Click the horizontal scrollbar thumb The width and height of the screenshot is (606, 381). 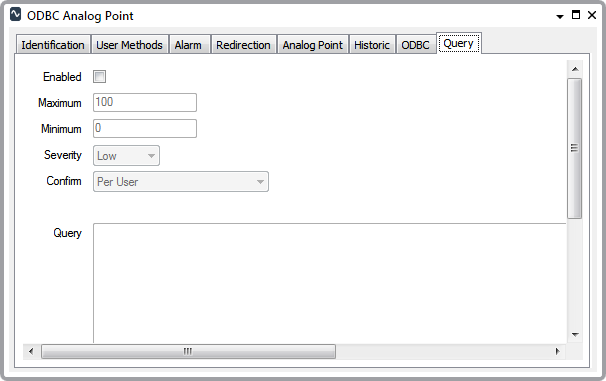tap(188, 351)
